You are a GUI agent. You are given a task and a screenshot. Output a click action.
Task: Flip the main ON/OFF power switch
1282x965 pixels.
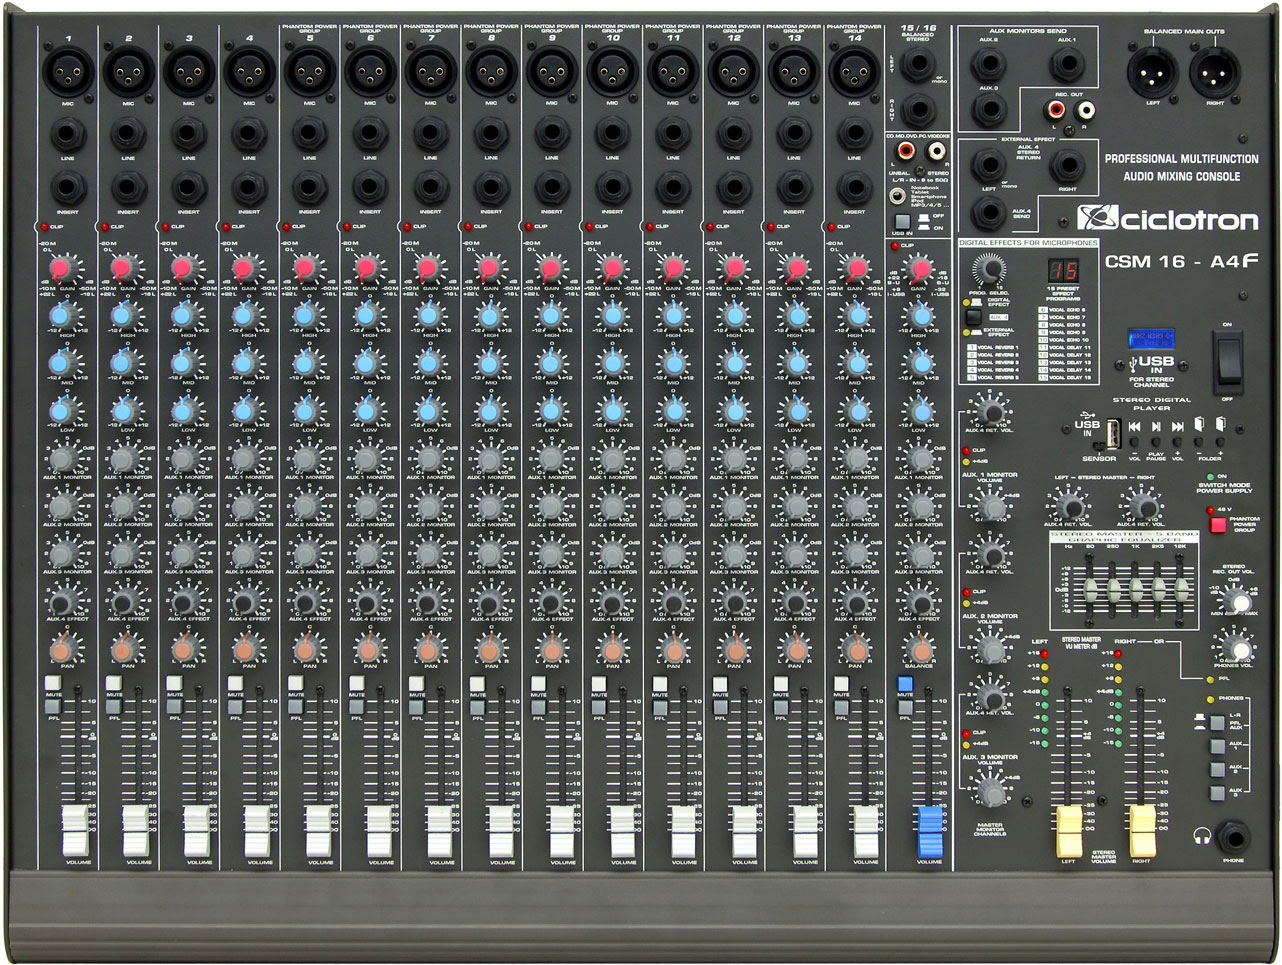click(x=1227, y=360)
